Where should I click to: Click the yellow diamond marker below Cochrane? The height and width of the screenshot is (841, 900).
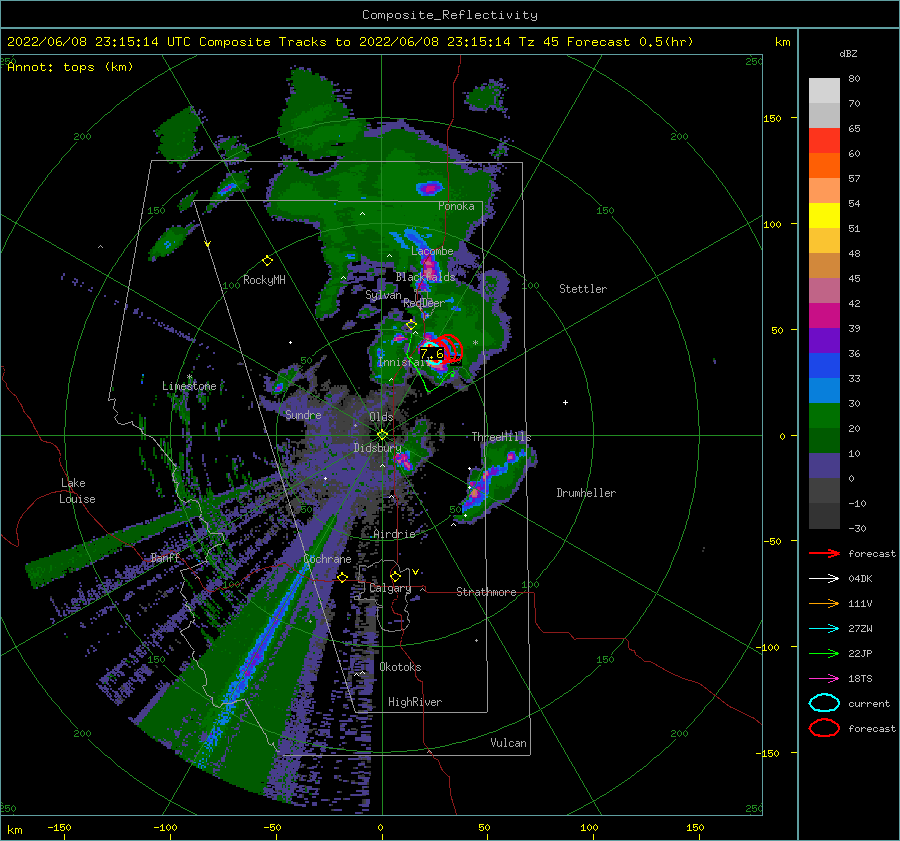[x=342, y=577]
